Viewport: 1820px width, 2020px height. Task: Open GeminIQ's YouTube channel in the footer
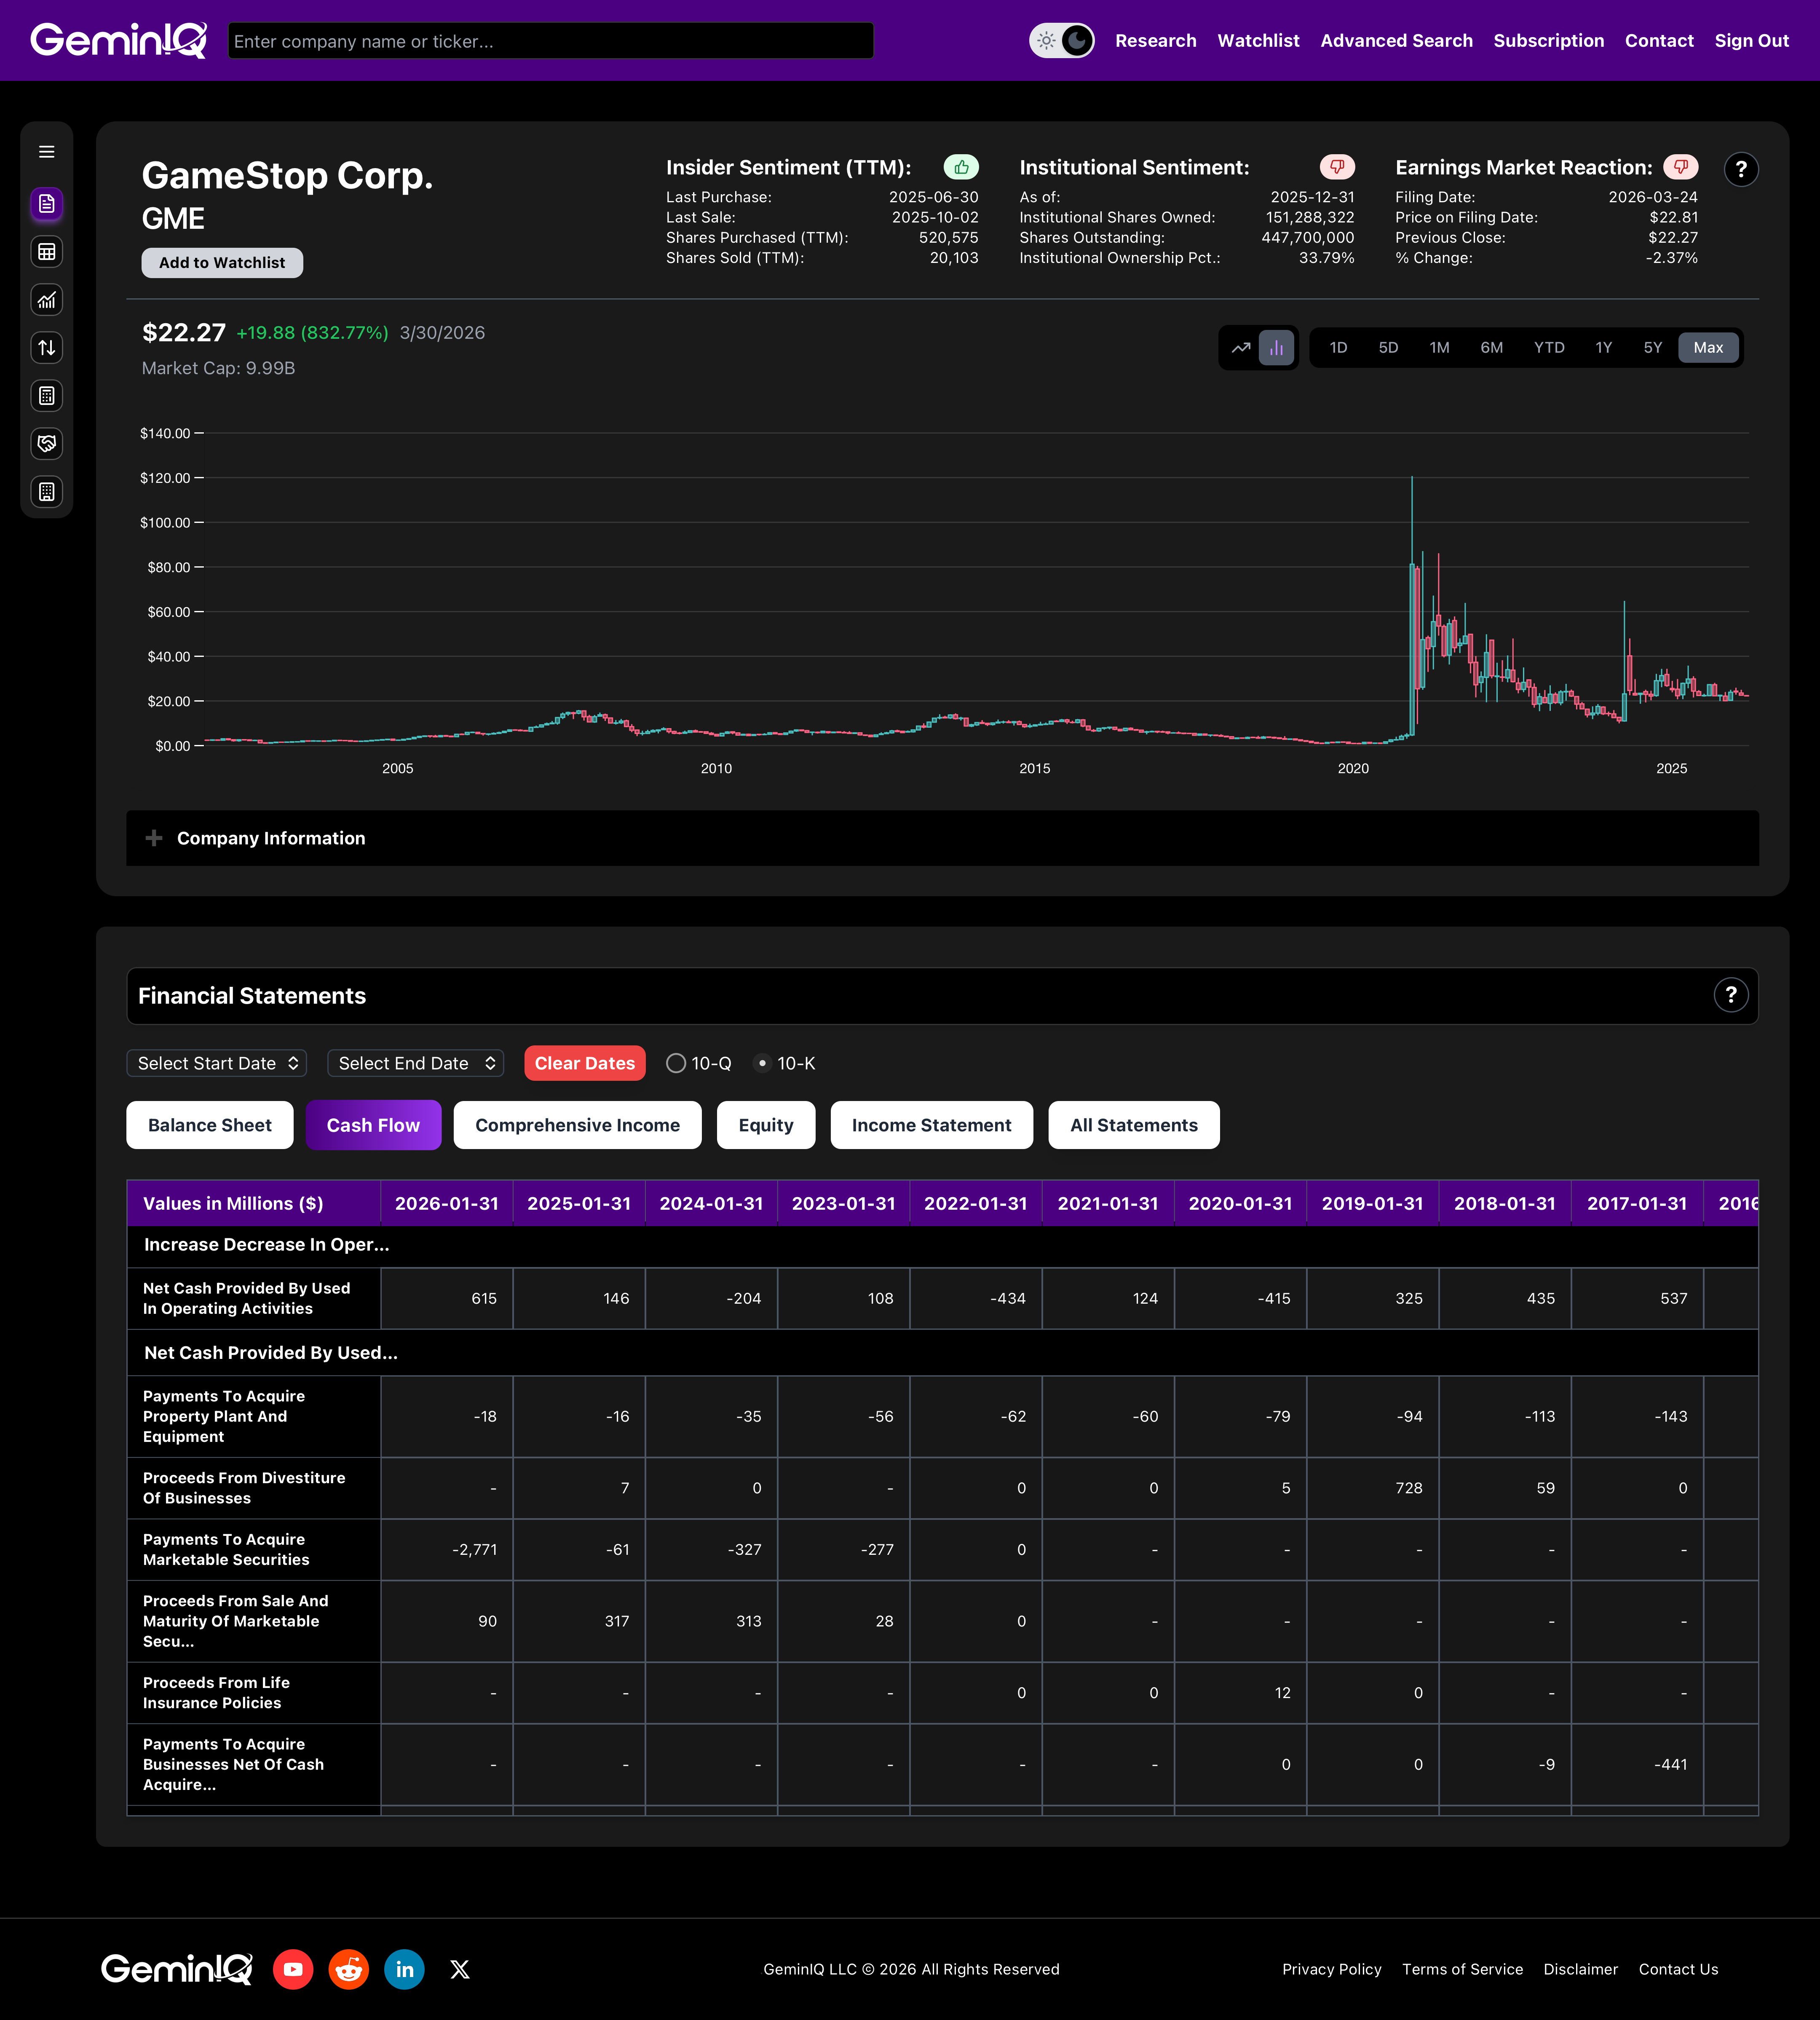(x=293, y=1969)
